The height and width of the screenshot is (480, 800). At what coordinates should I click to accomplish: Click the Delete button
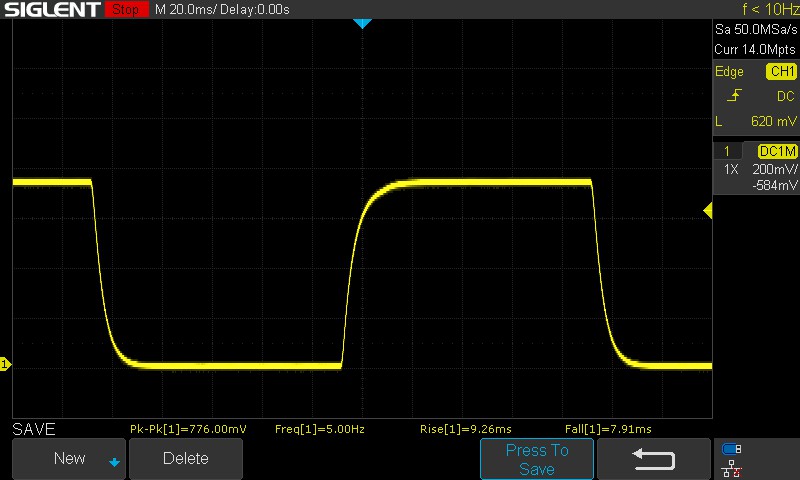tap(186, 458)
